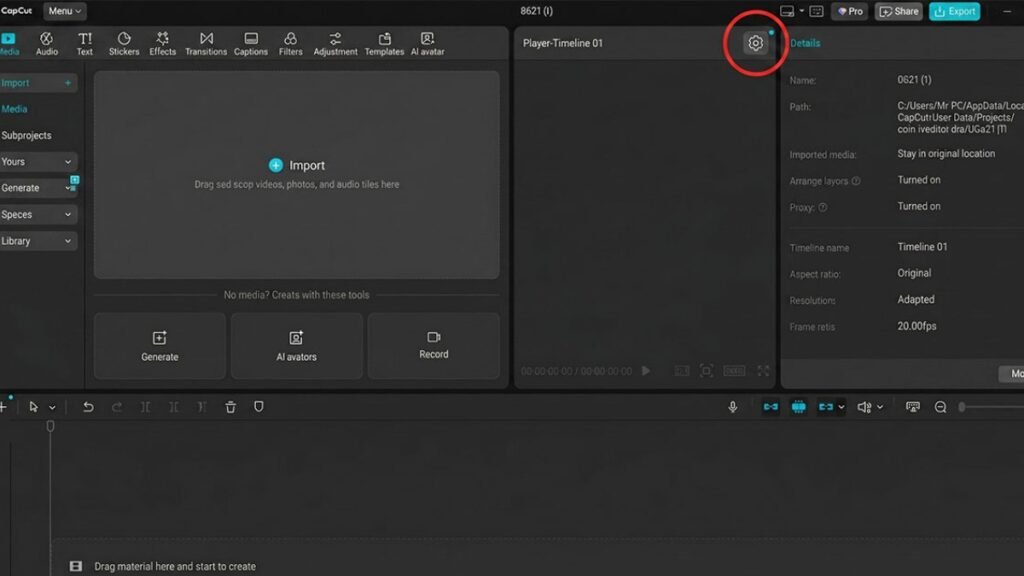1024x576 pixels.
Task: Click the Share button
Action: coord(899,11)
